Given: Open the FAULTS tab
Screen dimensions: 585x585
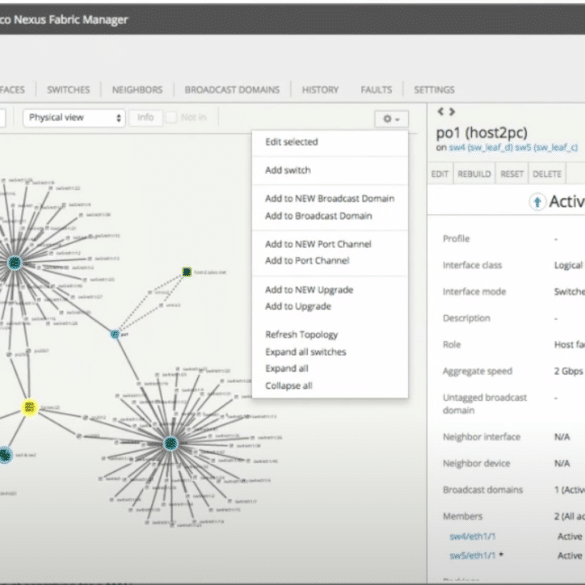Looking at the screenshot, I should [376, 90].
